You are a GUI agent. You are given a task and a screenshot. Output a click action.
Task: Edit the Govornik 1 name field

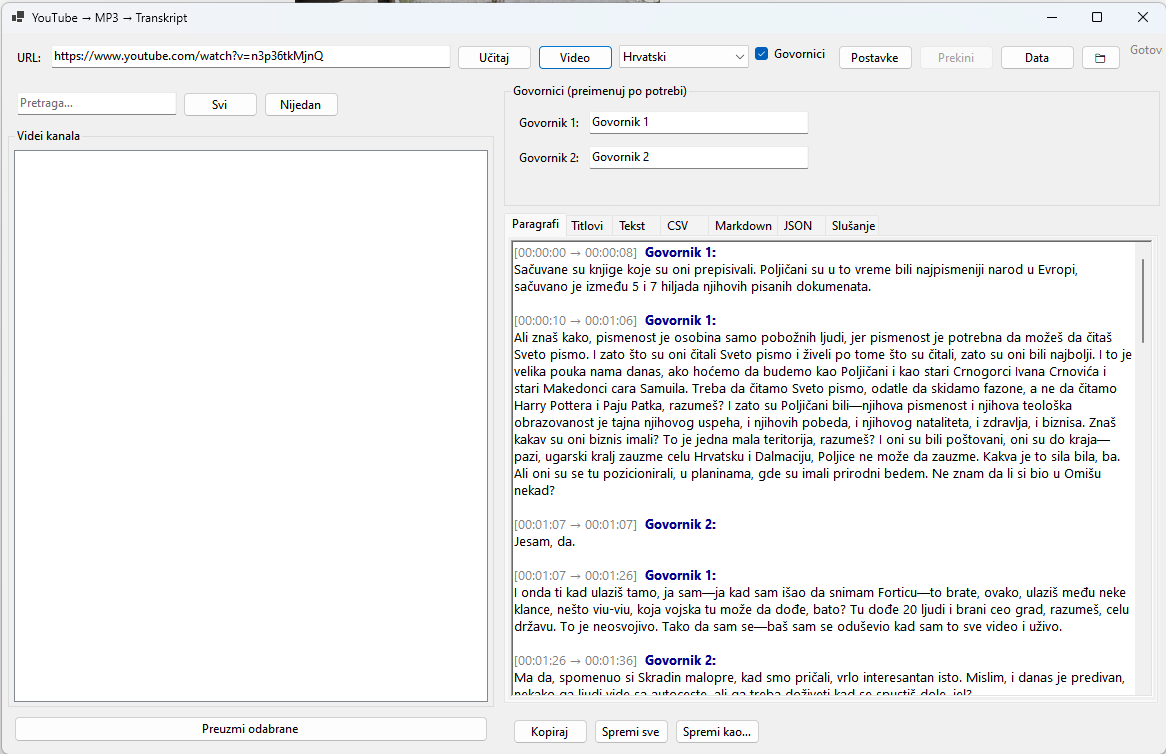pyautogui.click(x=698, y=123)
